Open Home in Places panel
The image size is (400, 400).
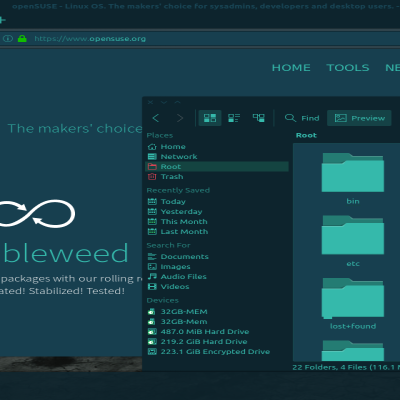click(217, 147)
